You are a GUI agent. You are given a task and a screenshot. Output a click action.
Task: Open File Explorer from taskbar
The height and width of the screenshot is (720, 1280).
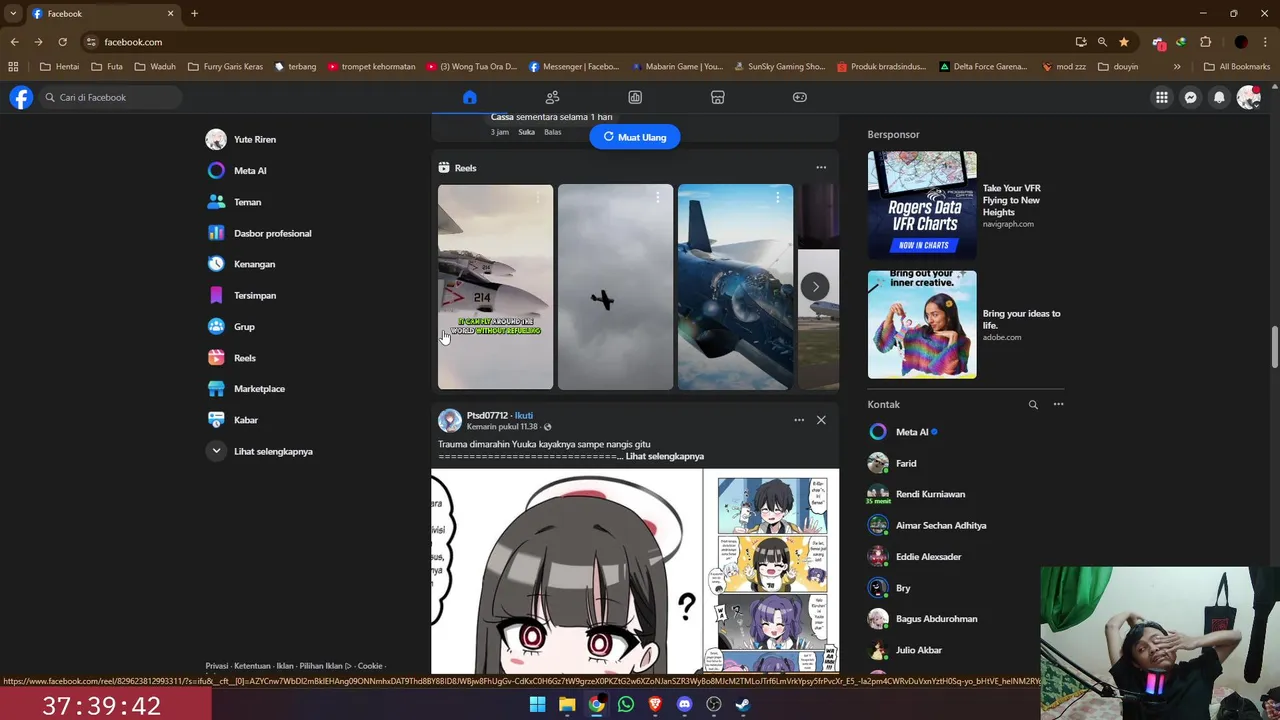[x=567, y=704]
